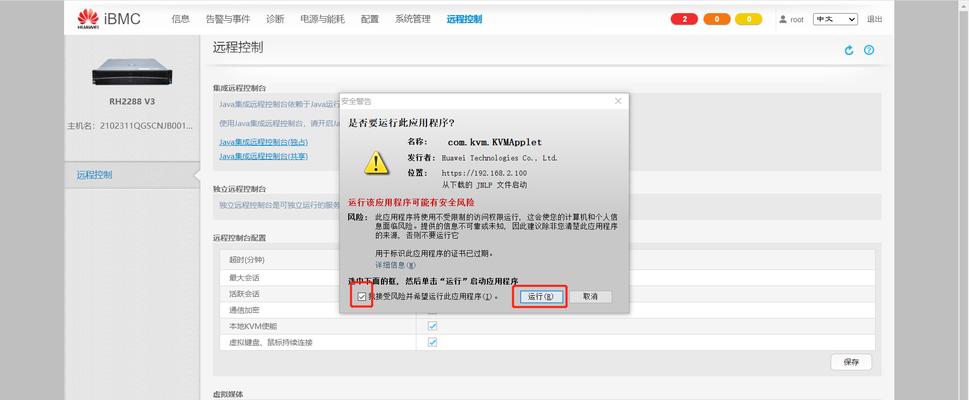Open the help question-mark icon

click(x=869, y=50)
